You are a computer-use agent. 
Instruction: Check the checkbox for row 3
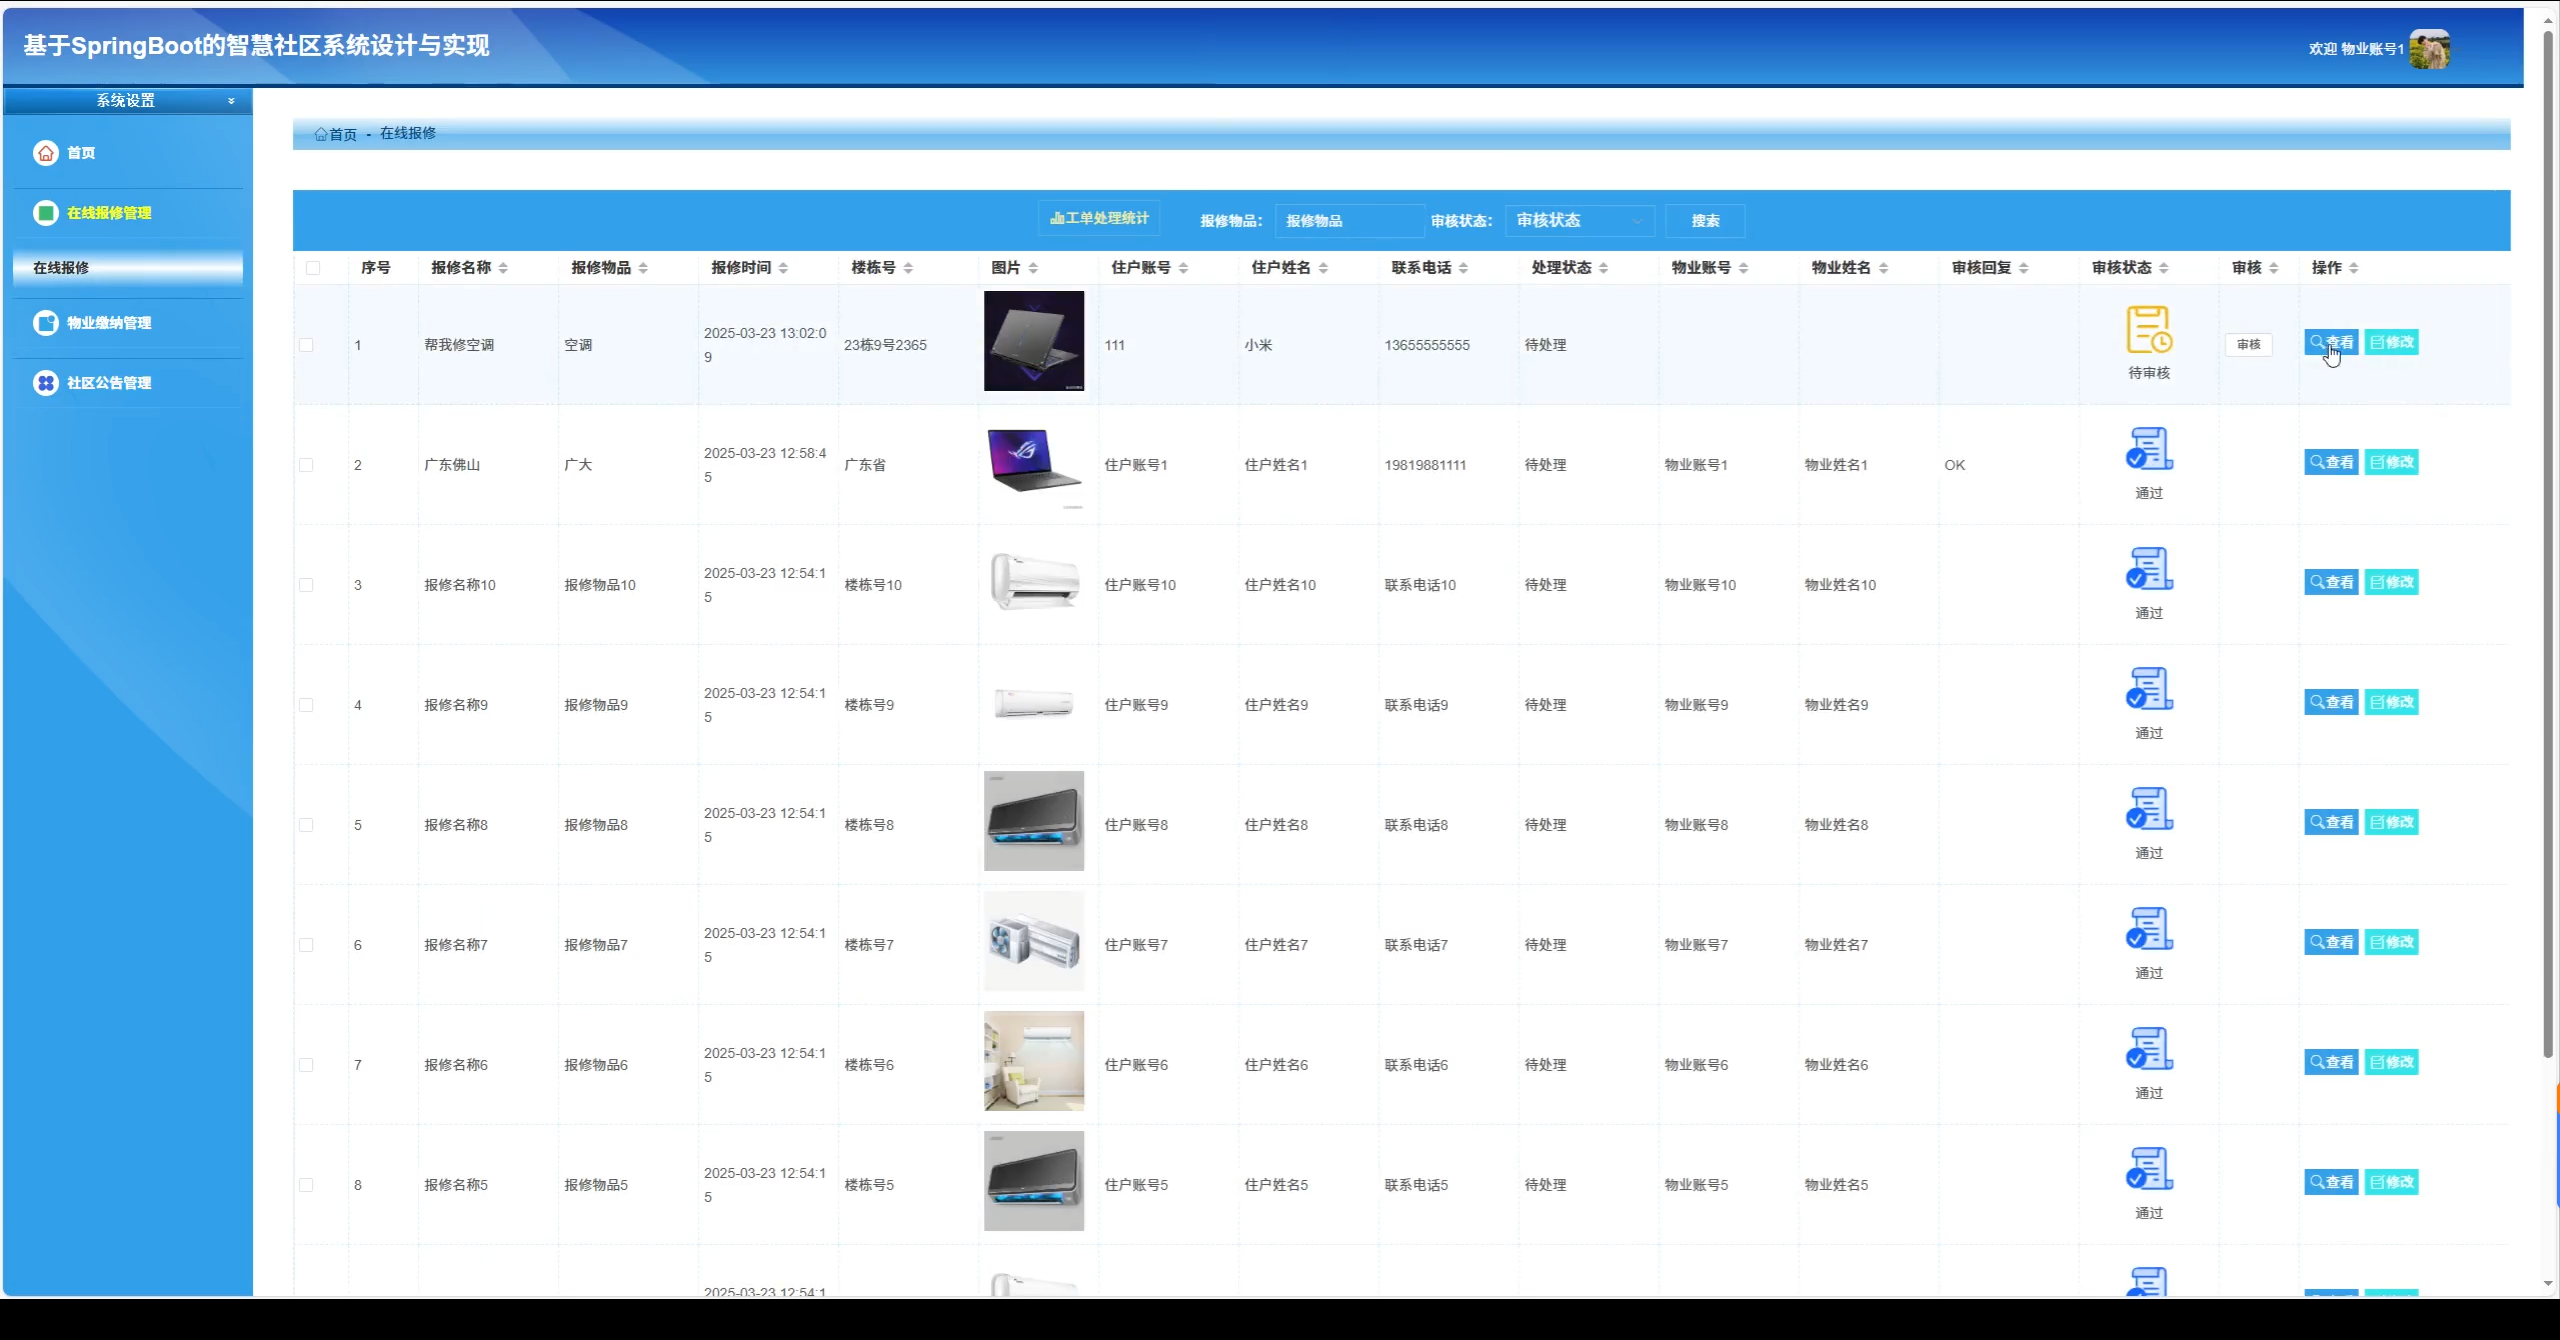tap(306, 585)
